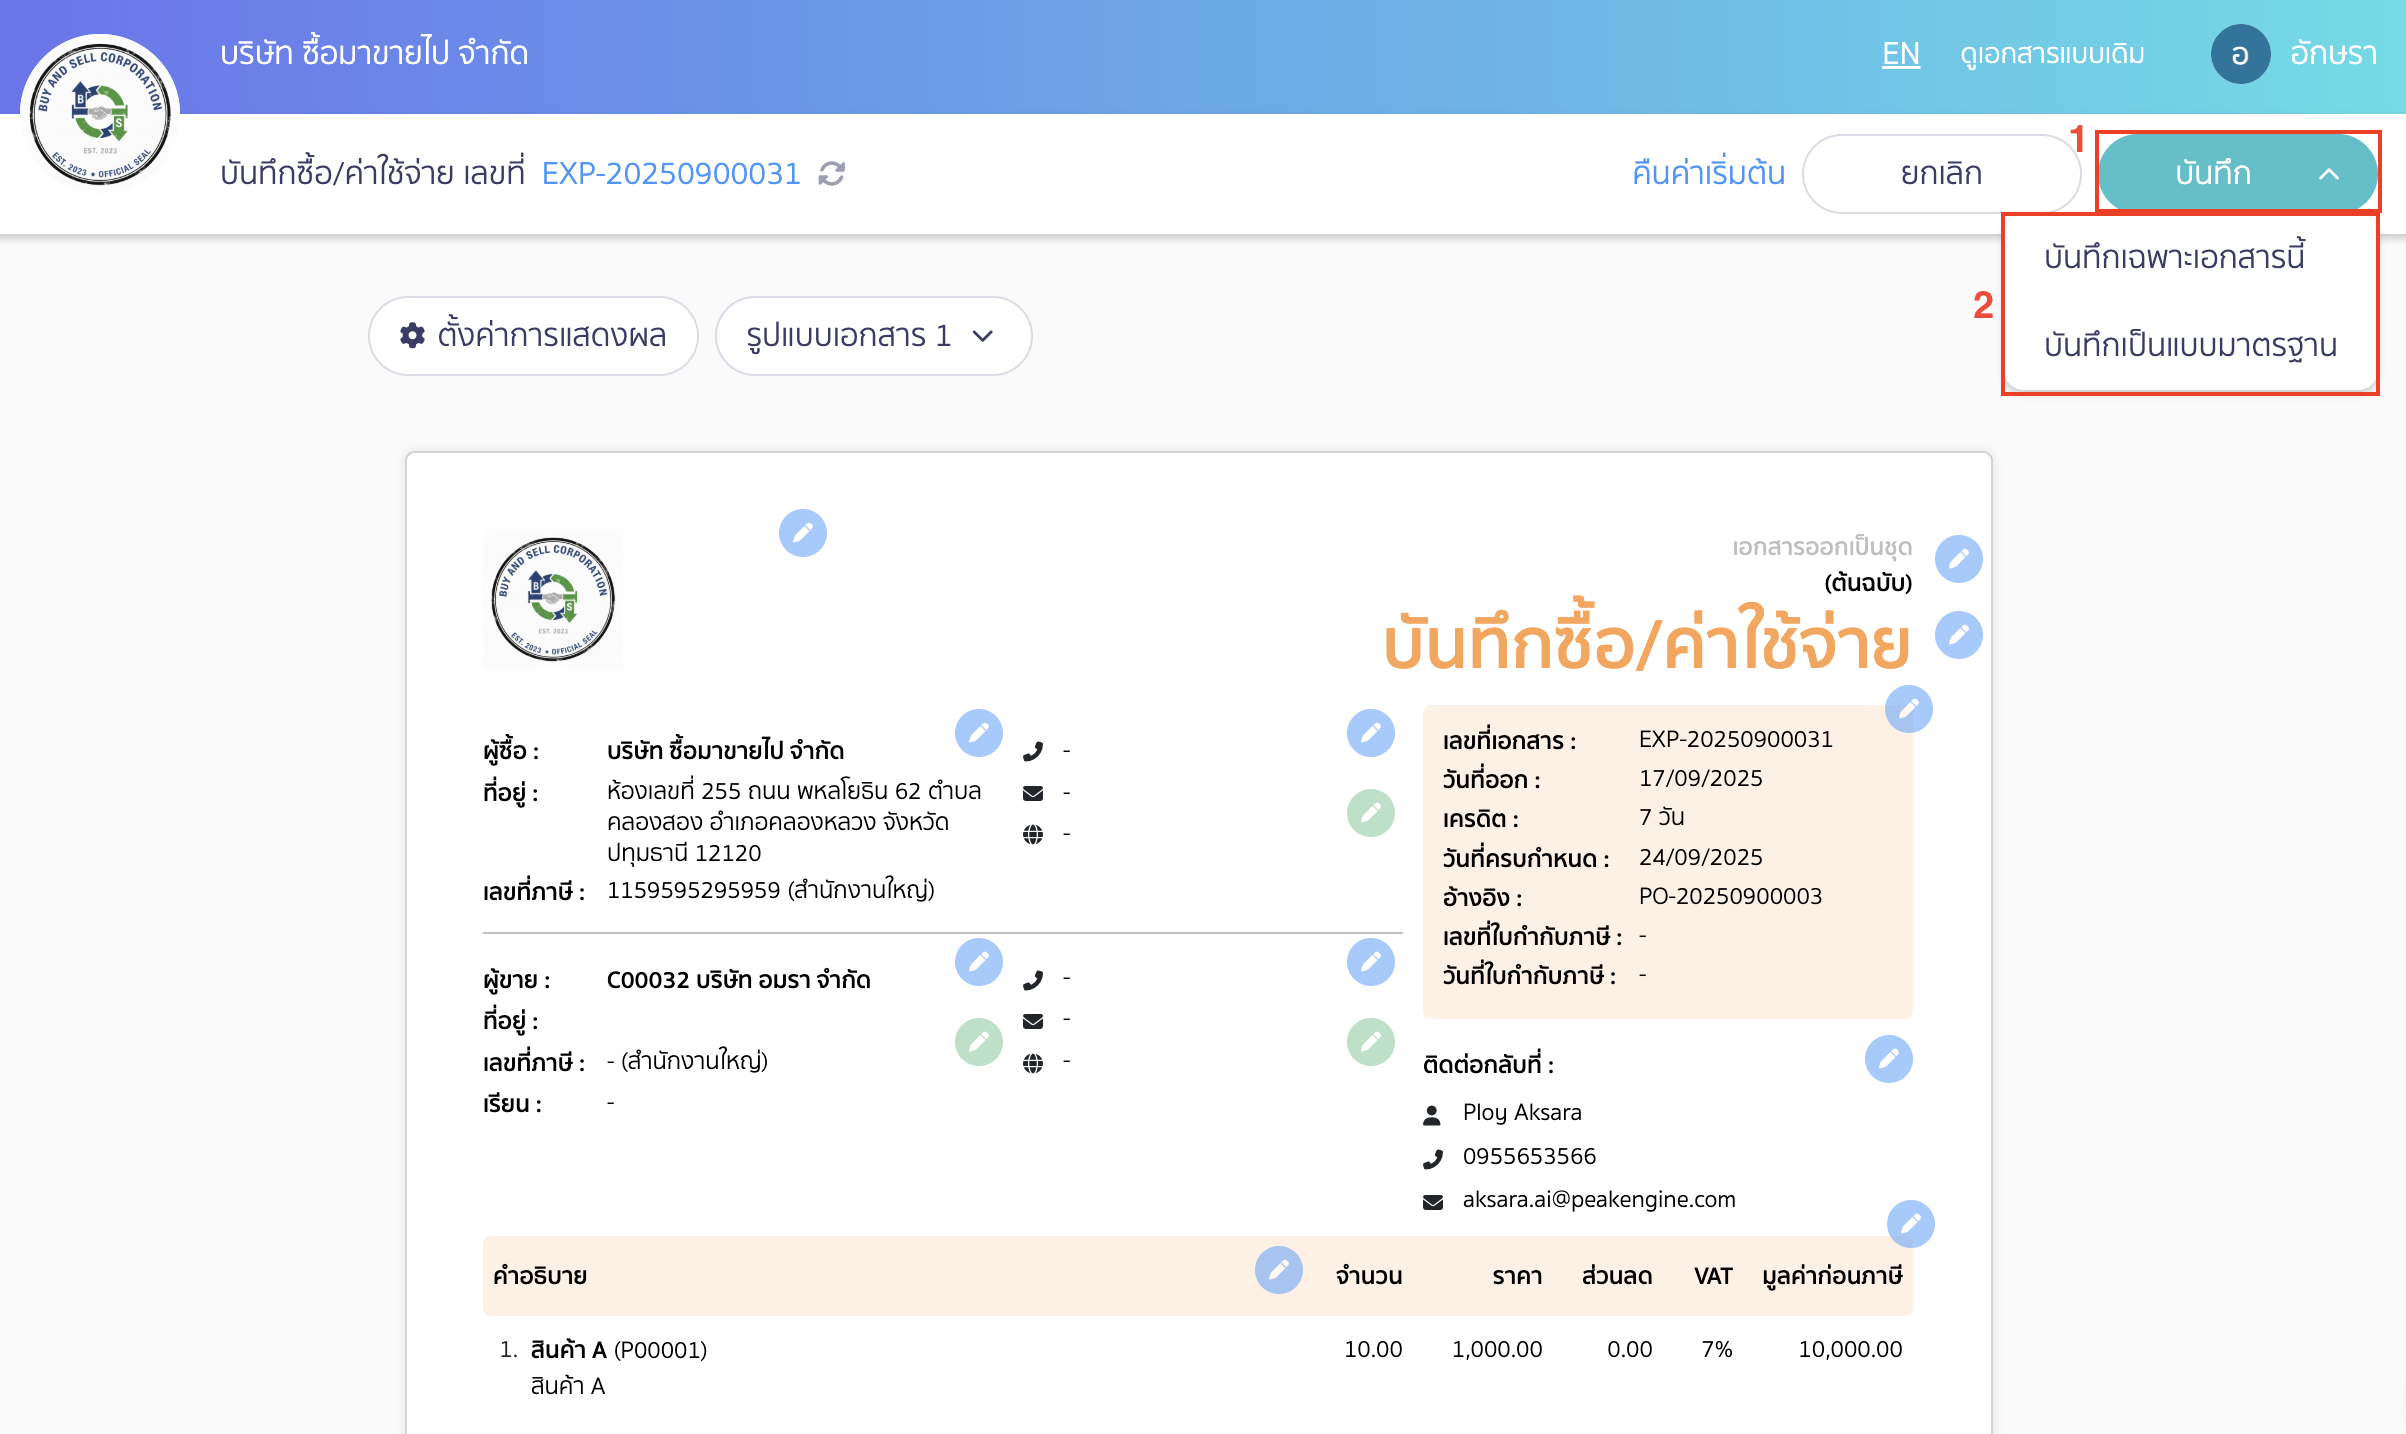This screenshot has width=2406, height=1434.
Task: Switch language with the EN link
Action: point(1900,54)
